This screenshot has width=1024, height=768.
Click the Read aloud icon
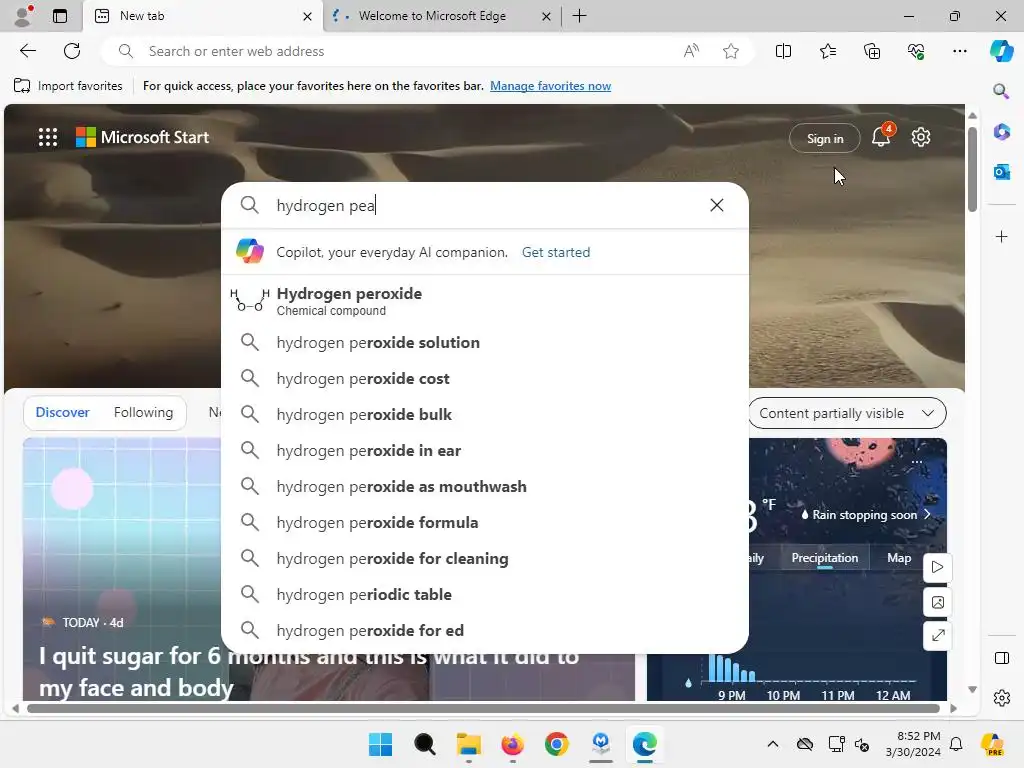point(691,51)
